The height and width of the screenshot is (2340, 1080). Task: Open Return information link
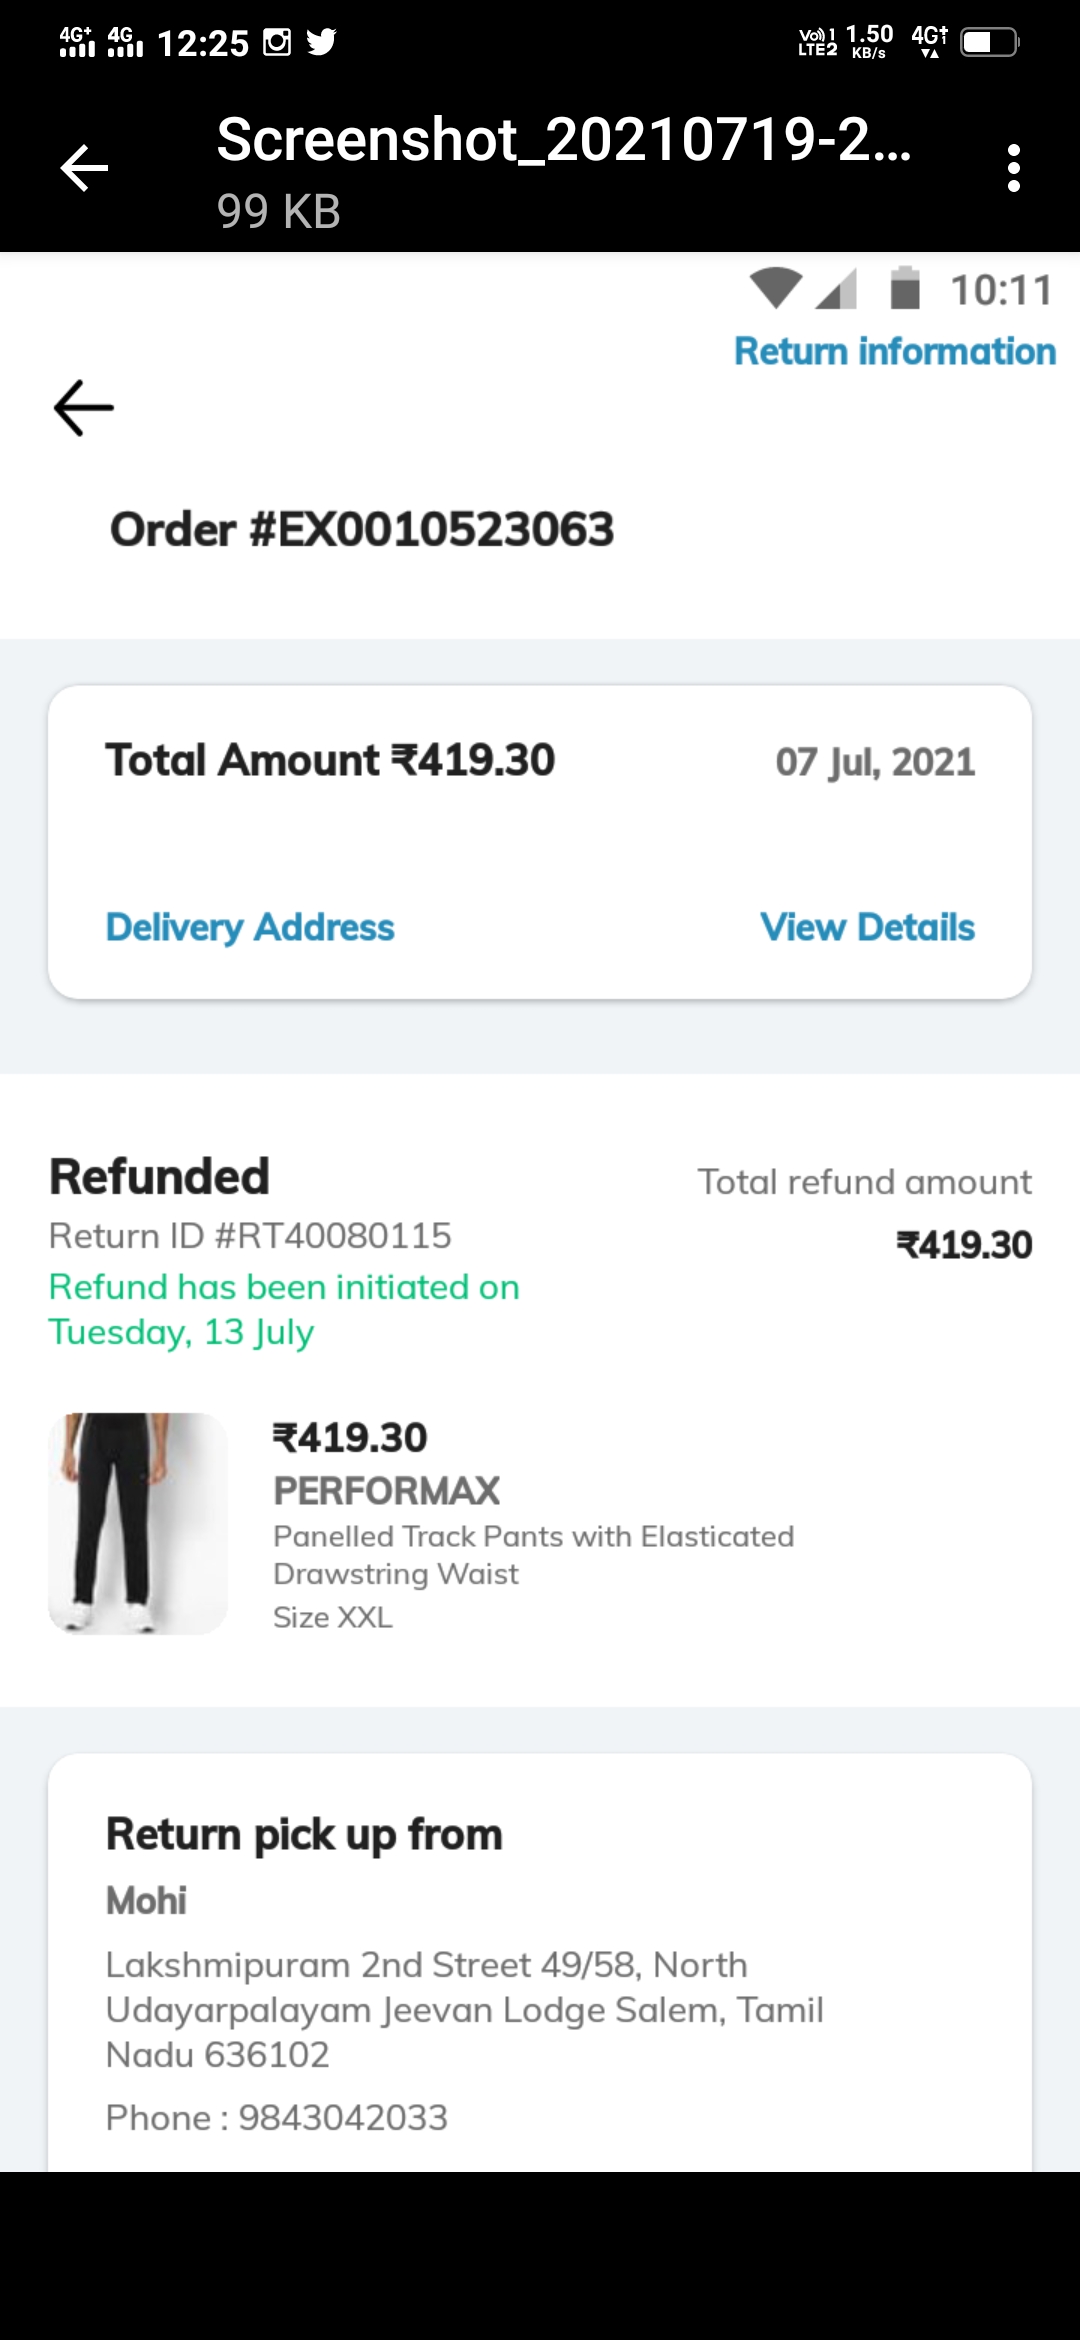coord(894,352)
